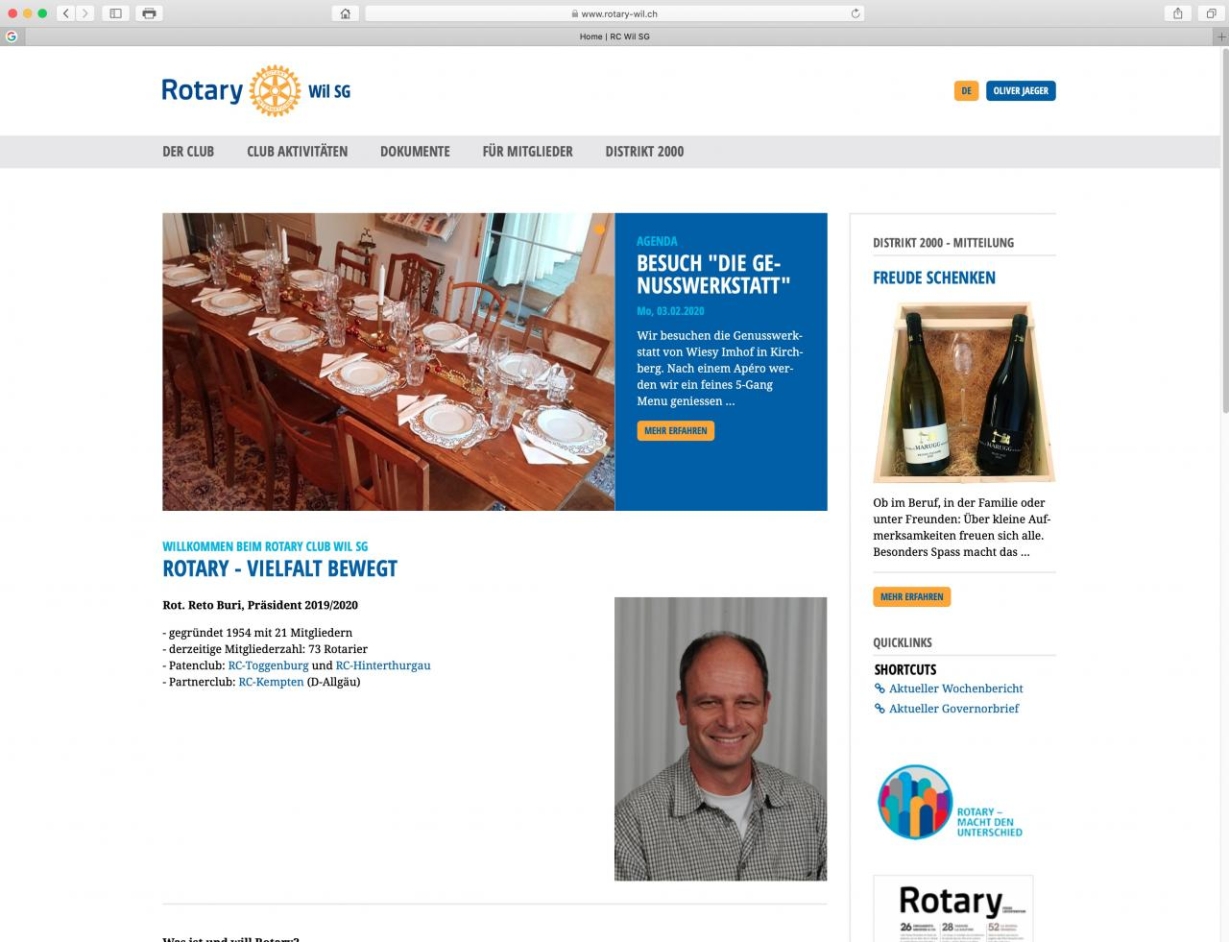Image resolution: width=1229 pixels, height=942 pixels.
Task: Open the DE language selector
Action: point(966,91)
